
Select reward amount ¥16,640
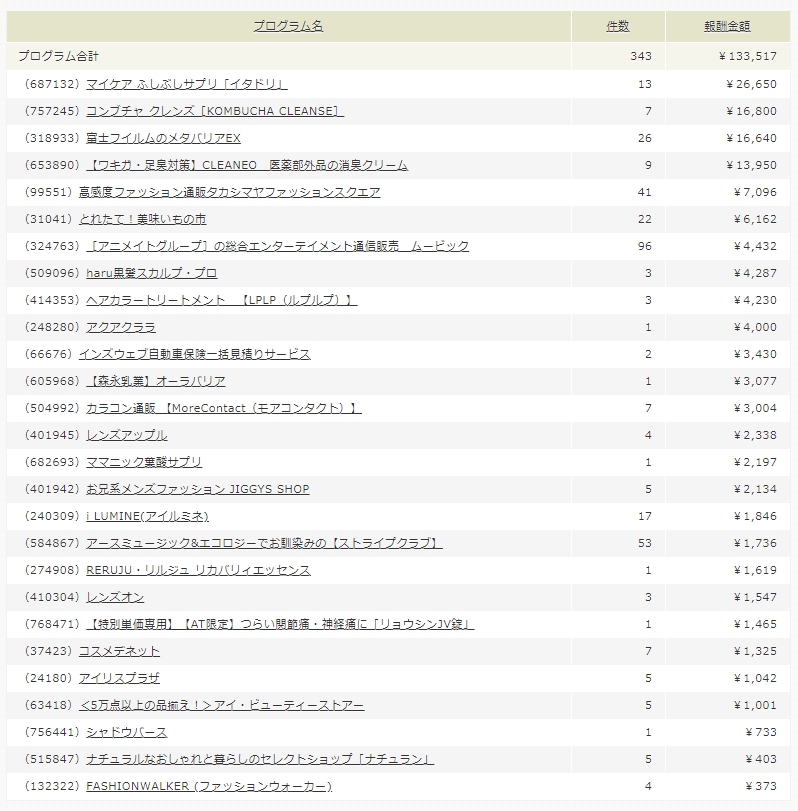(751, 138)
